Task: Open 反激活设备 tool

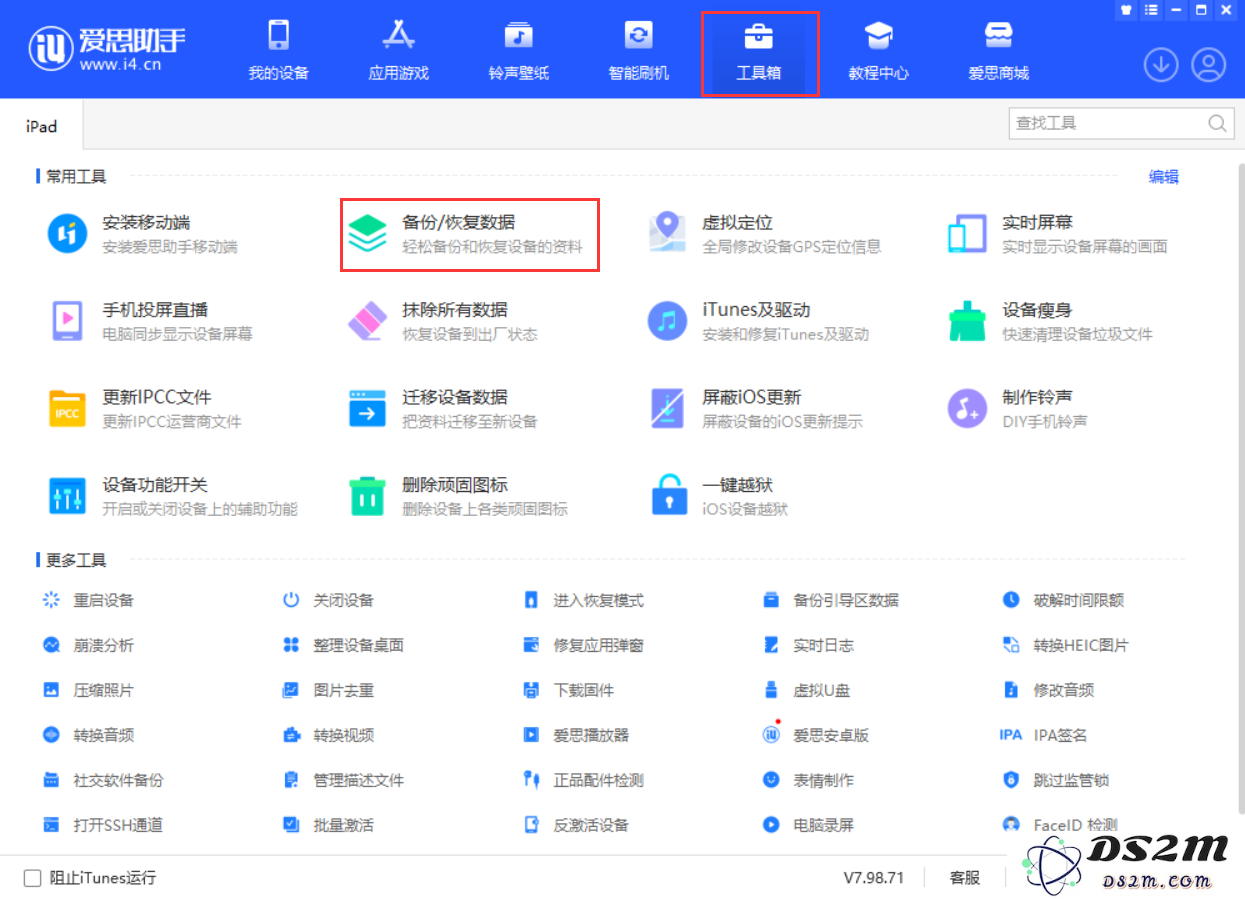Action: click(x=576, y=825)
